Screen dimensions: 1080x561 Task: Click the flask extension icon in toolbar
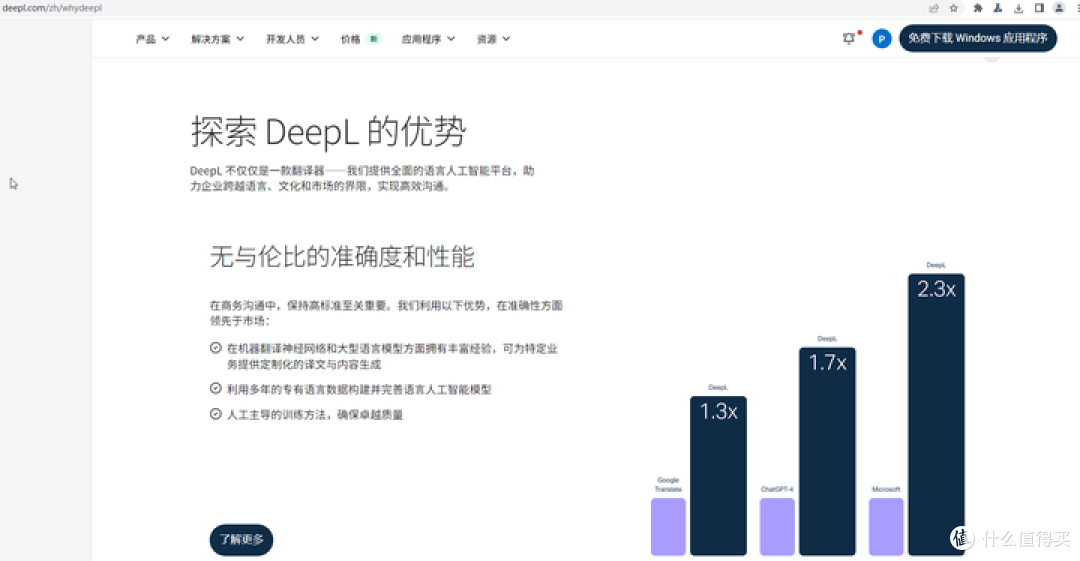pyautogui.click(x=997, y=8)
